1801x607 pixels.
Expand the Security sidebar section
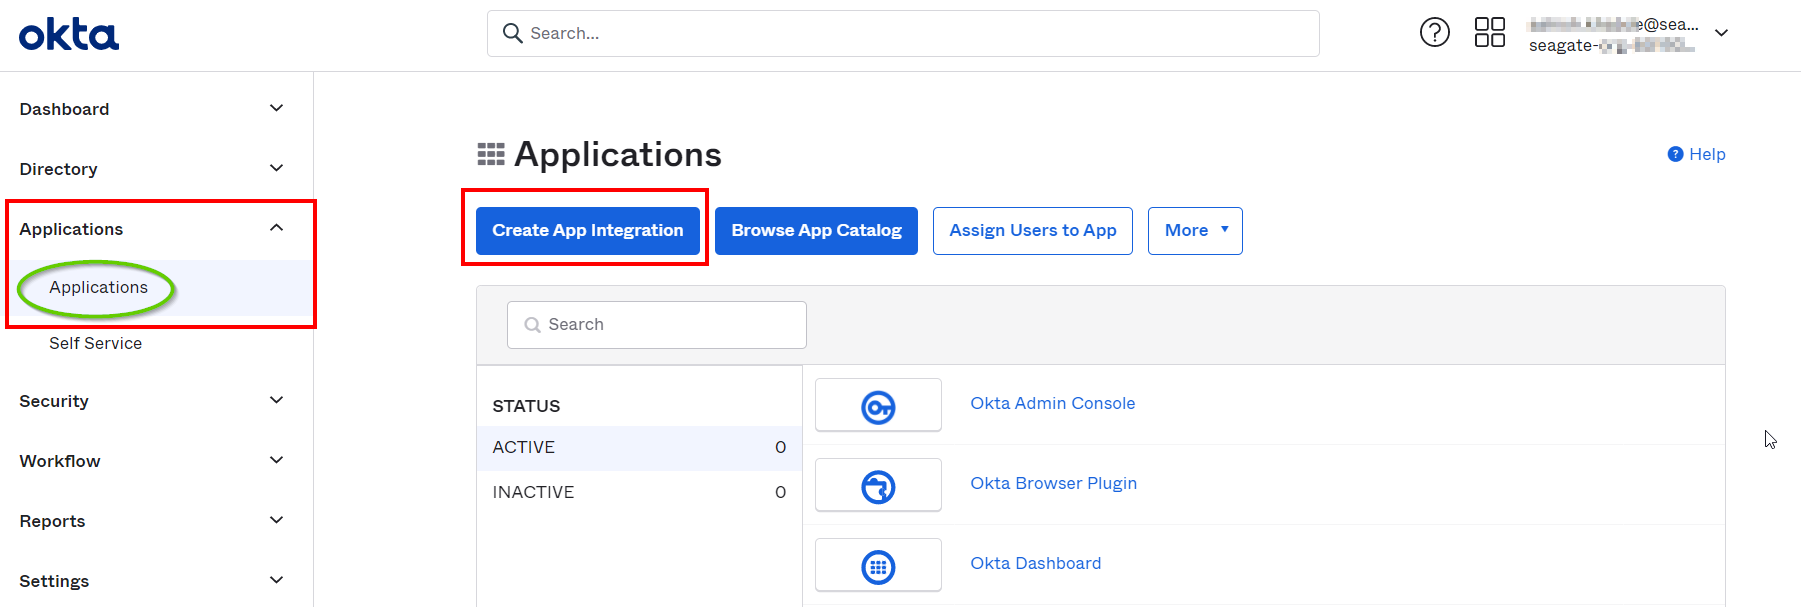point(276,400)
